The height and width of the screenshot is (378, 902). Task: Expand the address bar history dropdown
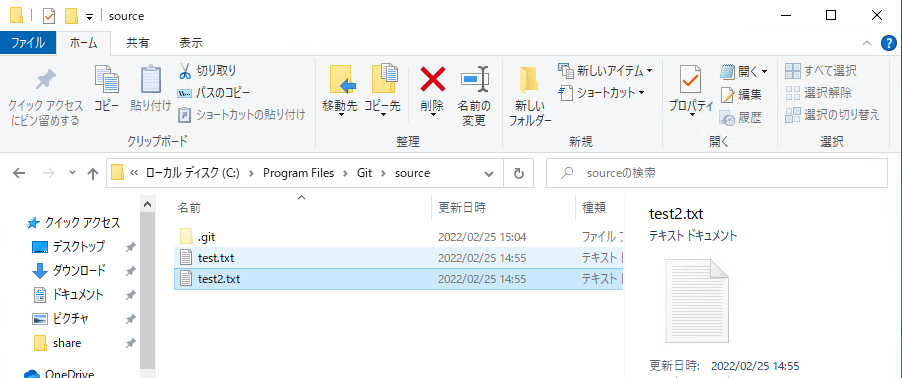(489, 173)
